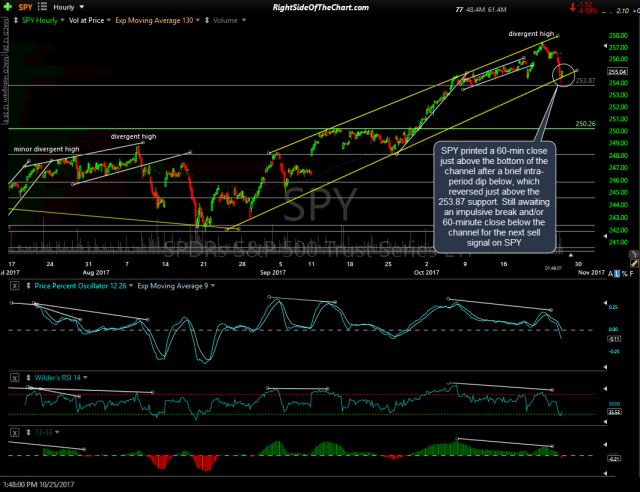Open Exp Moving Average 130 dropdown
Image resolution: width=640 pixels, height=492 pixels.
198,20
